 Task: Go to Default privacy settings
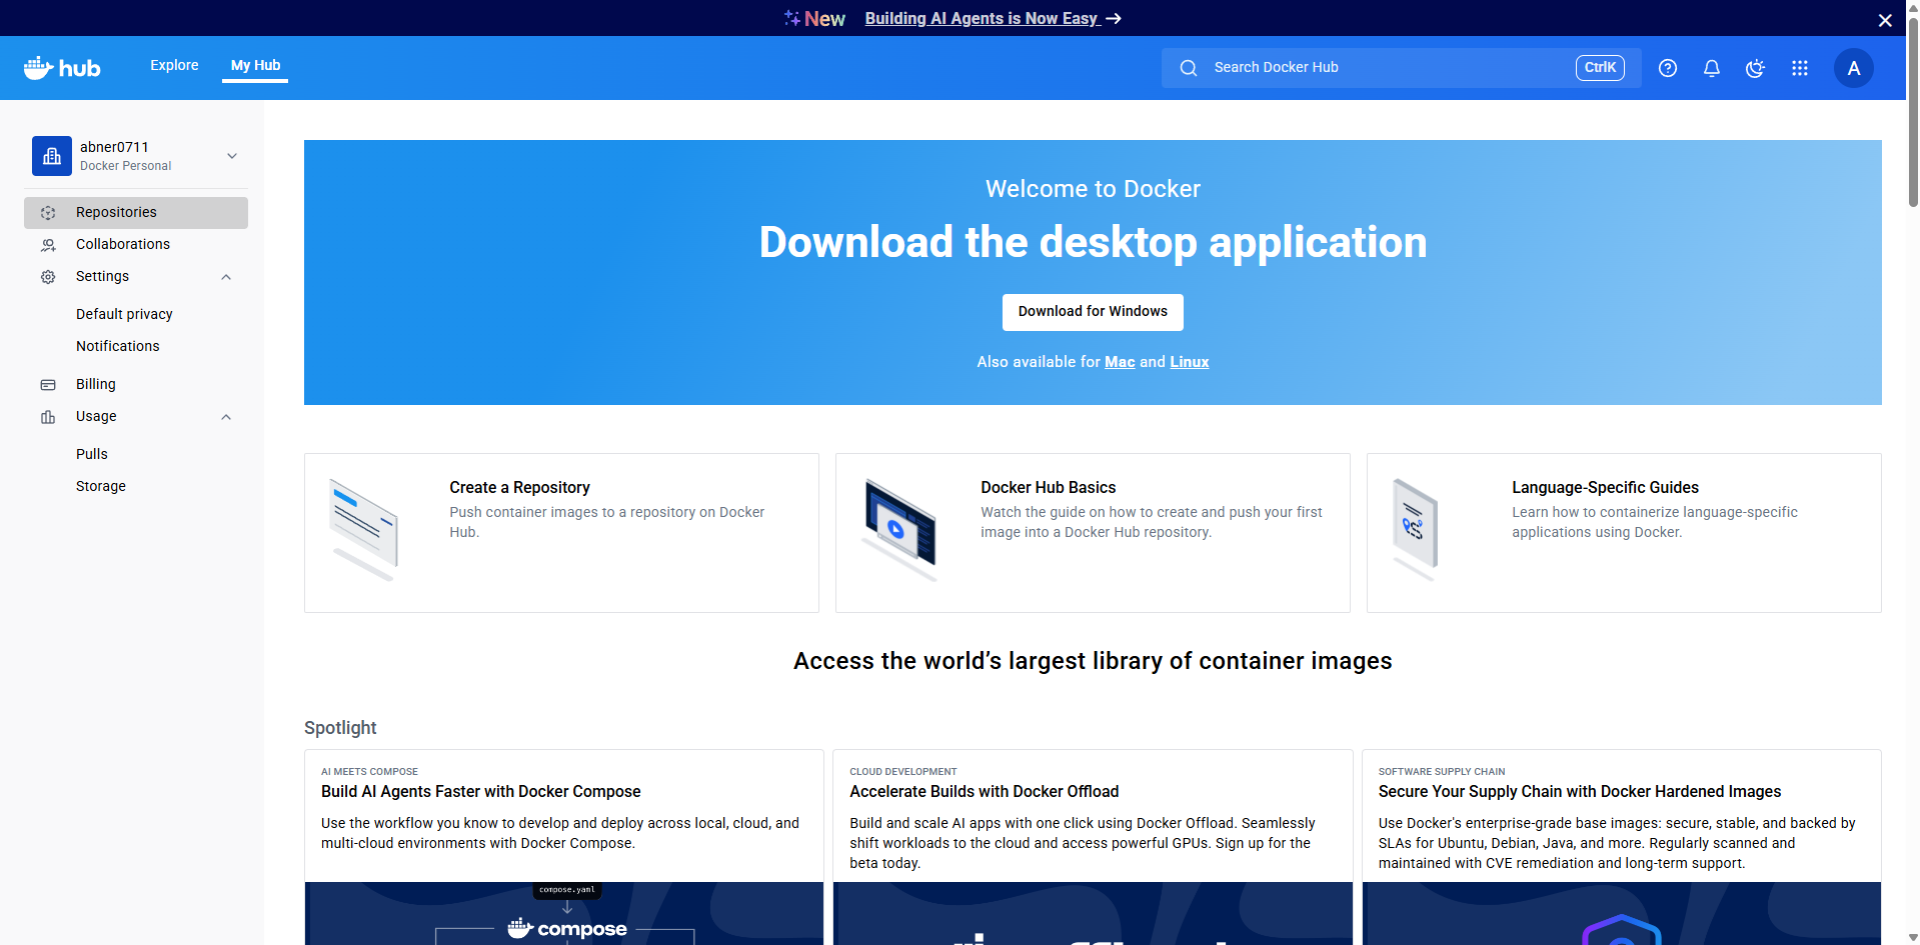124,314
